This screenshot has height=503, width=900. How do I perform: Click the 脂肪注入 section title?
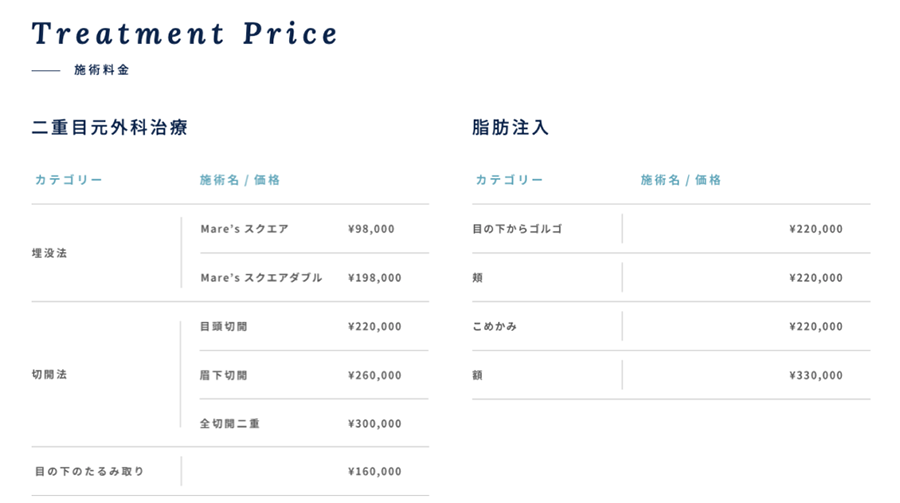[510, 127]
